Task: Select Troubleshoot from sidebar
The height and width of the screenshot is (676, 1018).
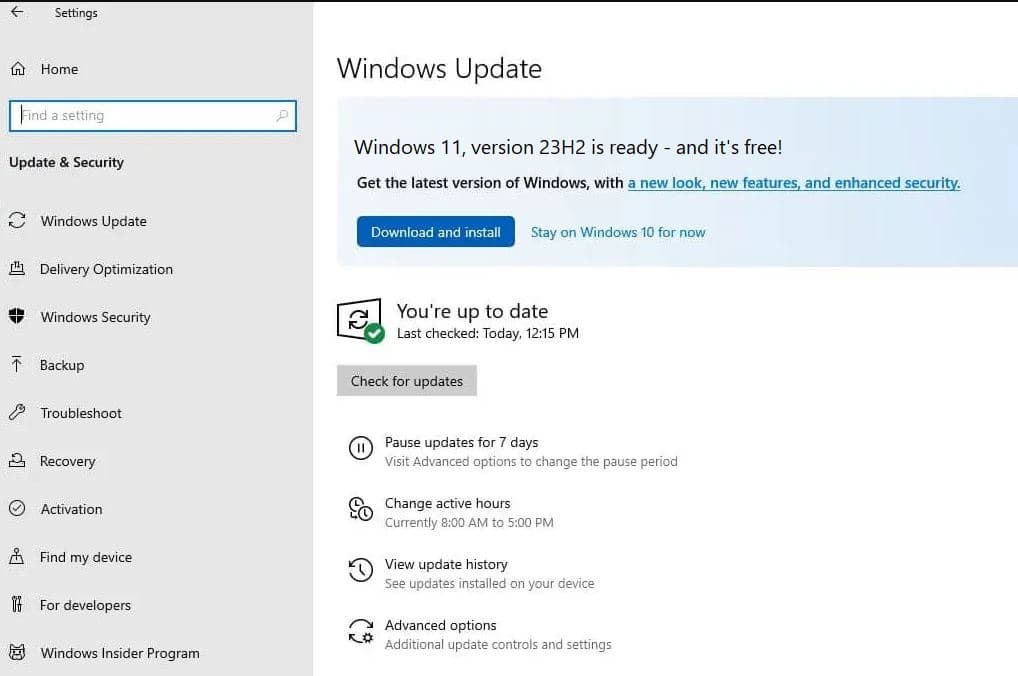Action: [x=81, y=413]
